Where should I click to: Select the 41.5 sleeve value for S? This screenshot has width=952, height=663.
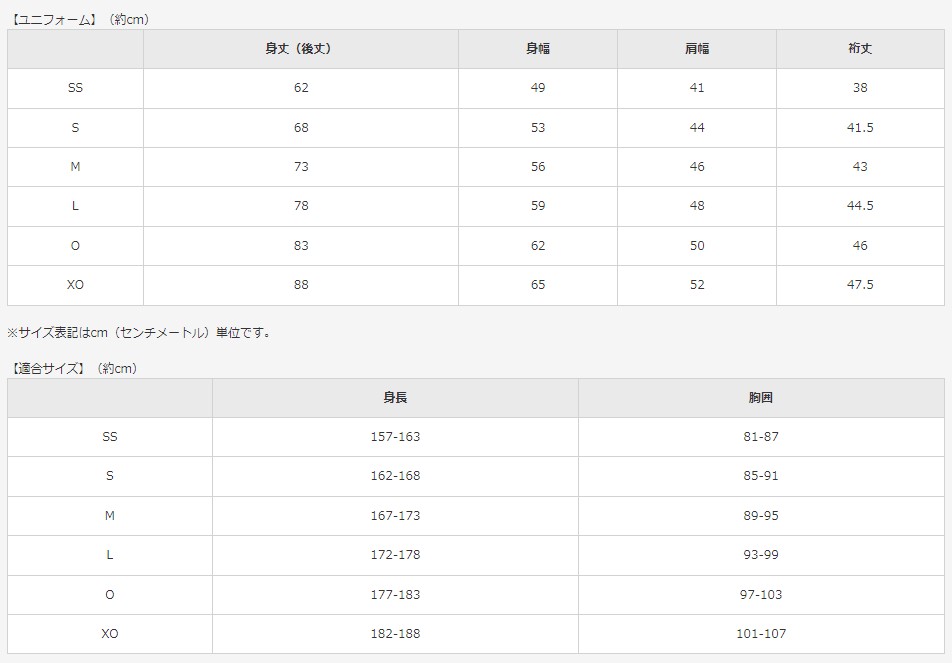click(x=860, y=128)
